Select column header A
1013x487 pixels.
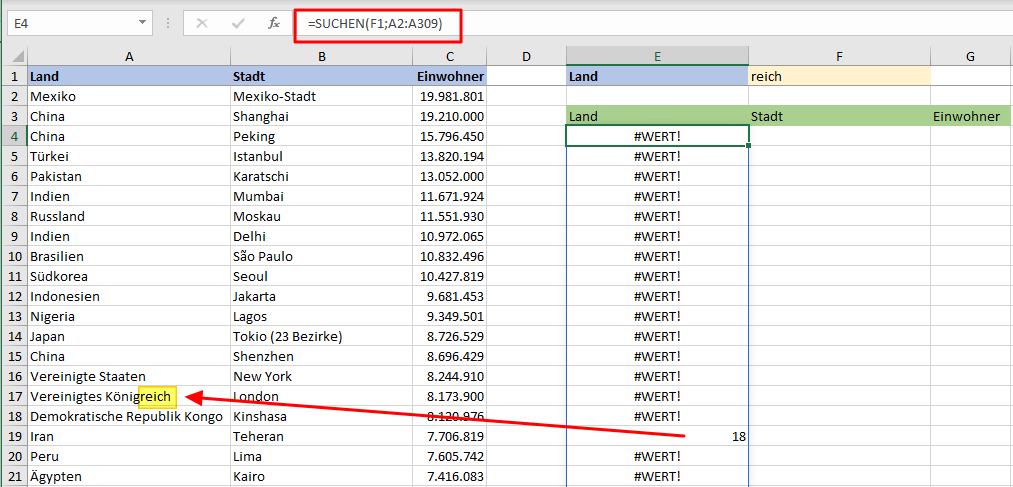pyautogui.click(x=128, y=57)
